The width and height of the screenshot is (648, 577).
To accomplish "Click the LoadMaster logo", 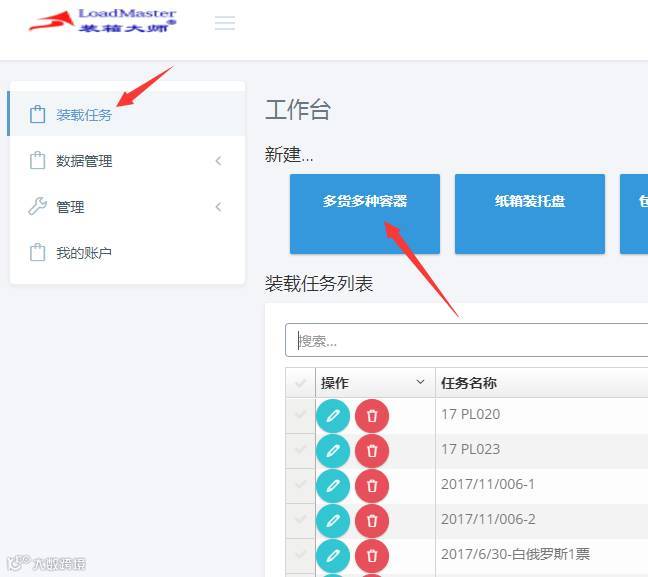I will click(x=102, y=20).
